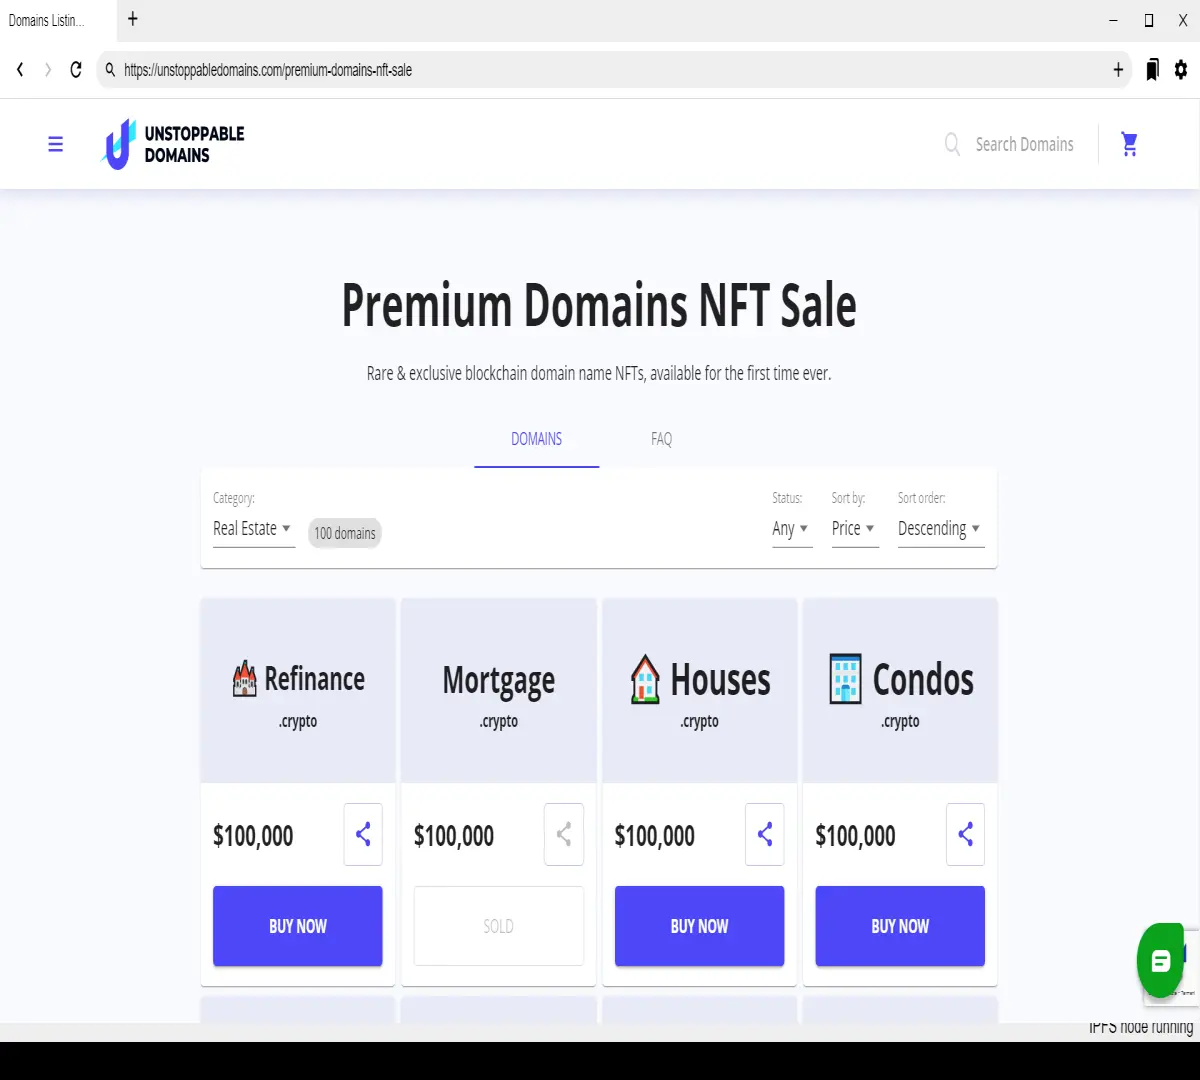Click the Condos $100,000 price
1200x1080 pixels.
856,836
